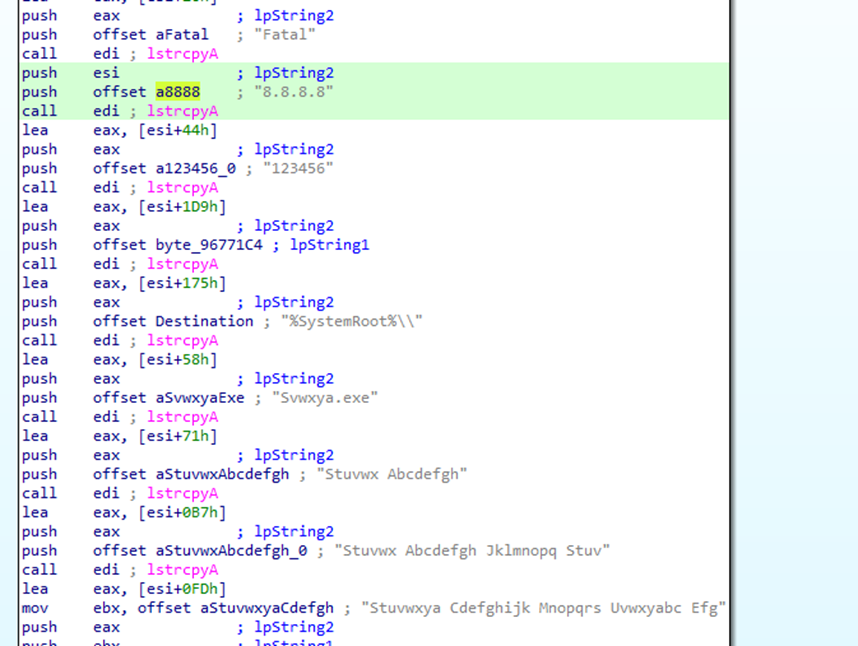Click the highlighted a8888 operand
This screenshot has height=646, width=858.
[177, 92]
